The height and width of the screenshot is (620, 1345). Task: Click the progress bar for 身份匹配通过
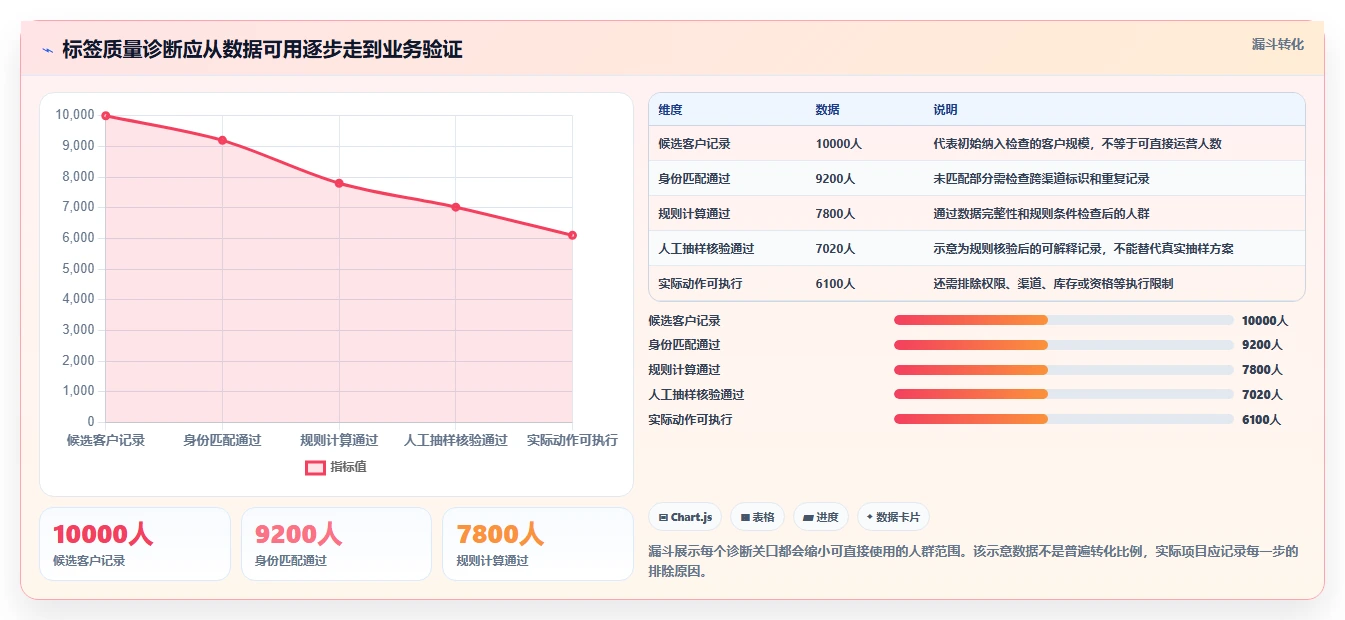[1064, 345]
